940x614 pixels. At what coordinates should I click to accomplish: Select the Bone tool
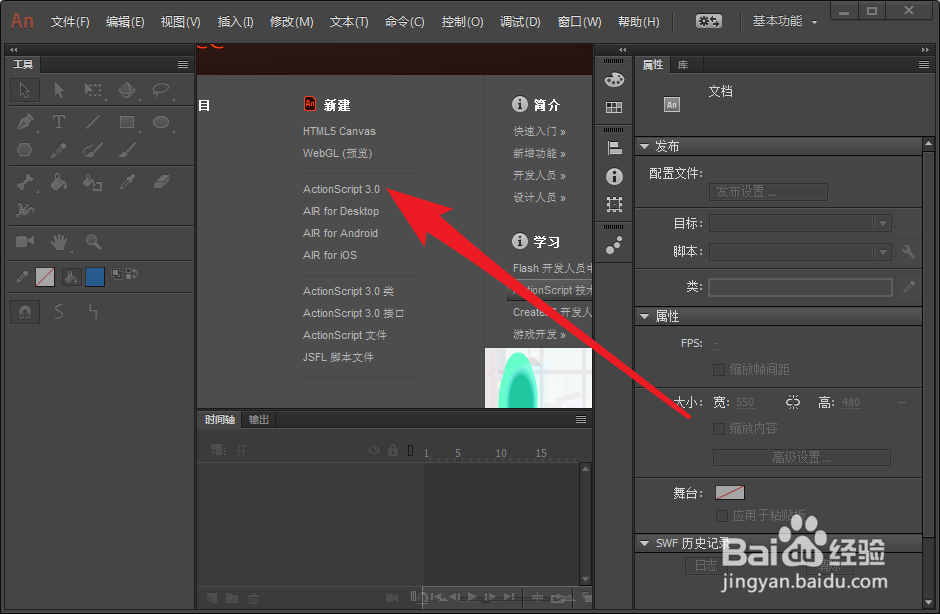coord(25,182)
